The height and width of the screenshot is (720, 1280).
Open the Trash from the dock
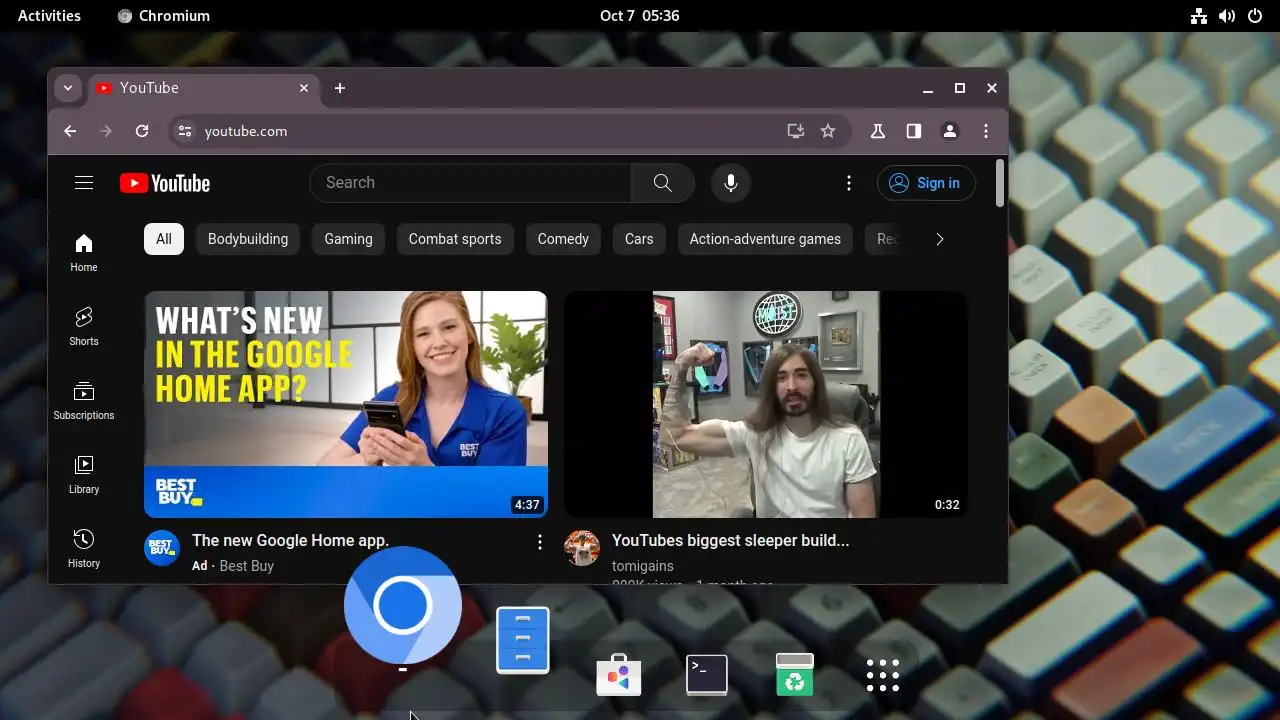pyautogui.click(x=795, y=675)
